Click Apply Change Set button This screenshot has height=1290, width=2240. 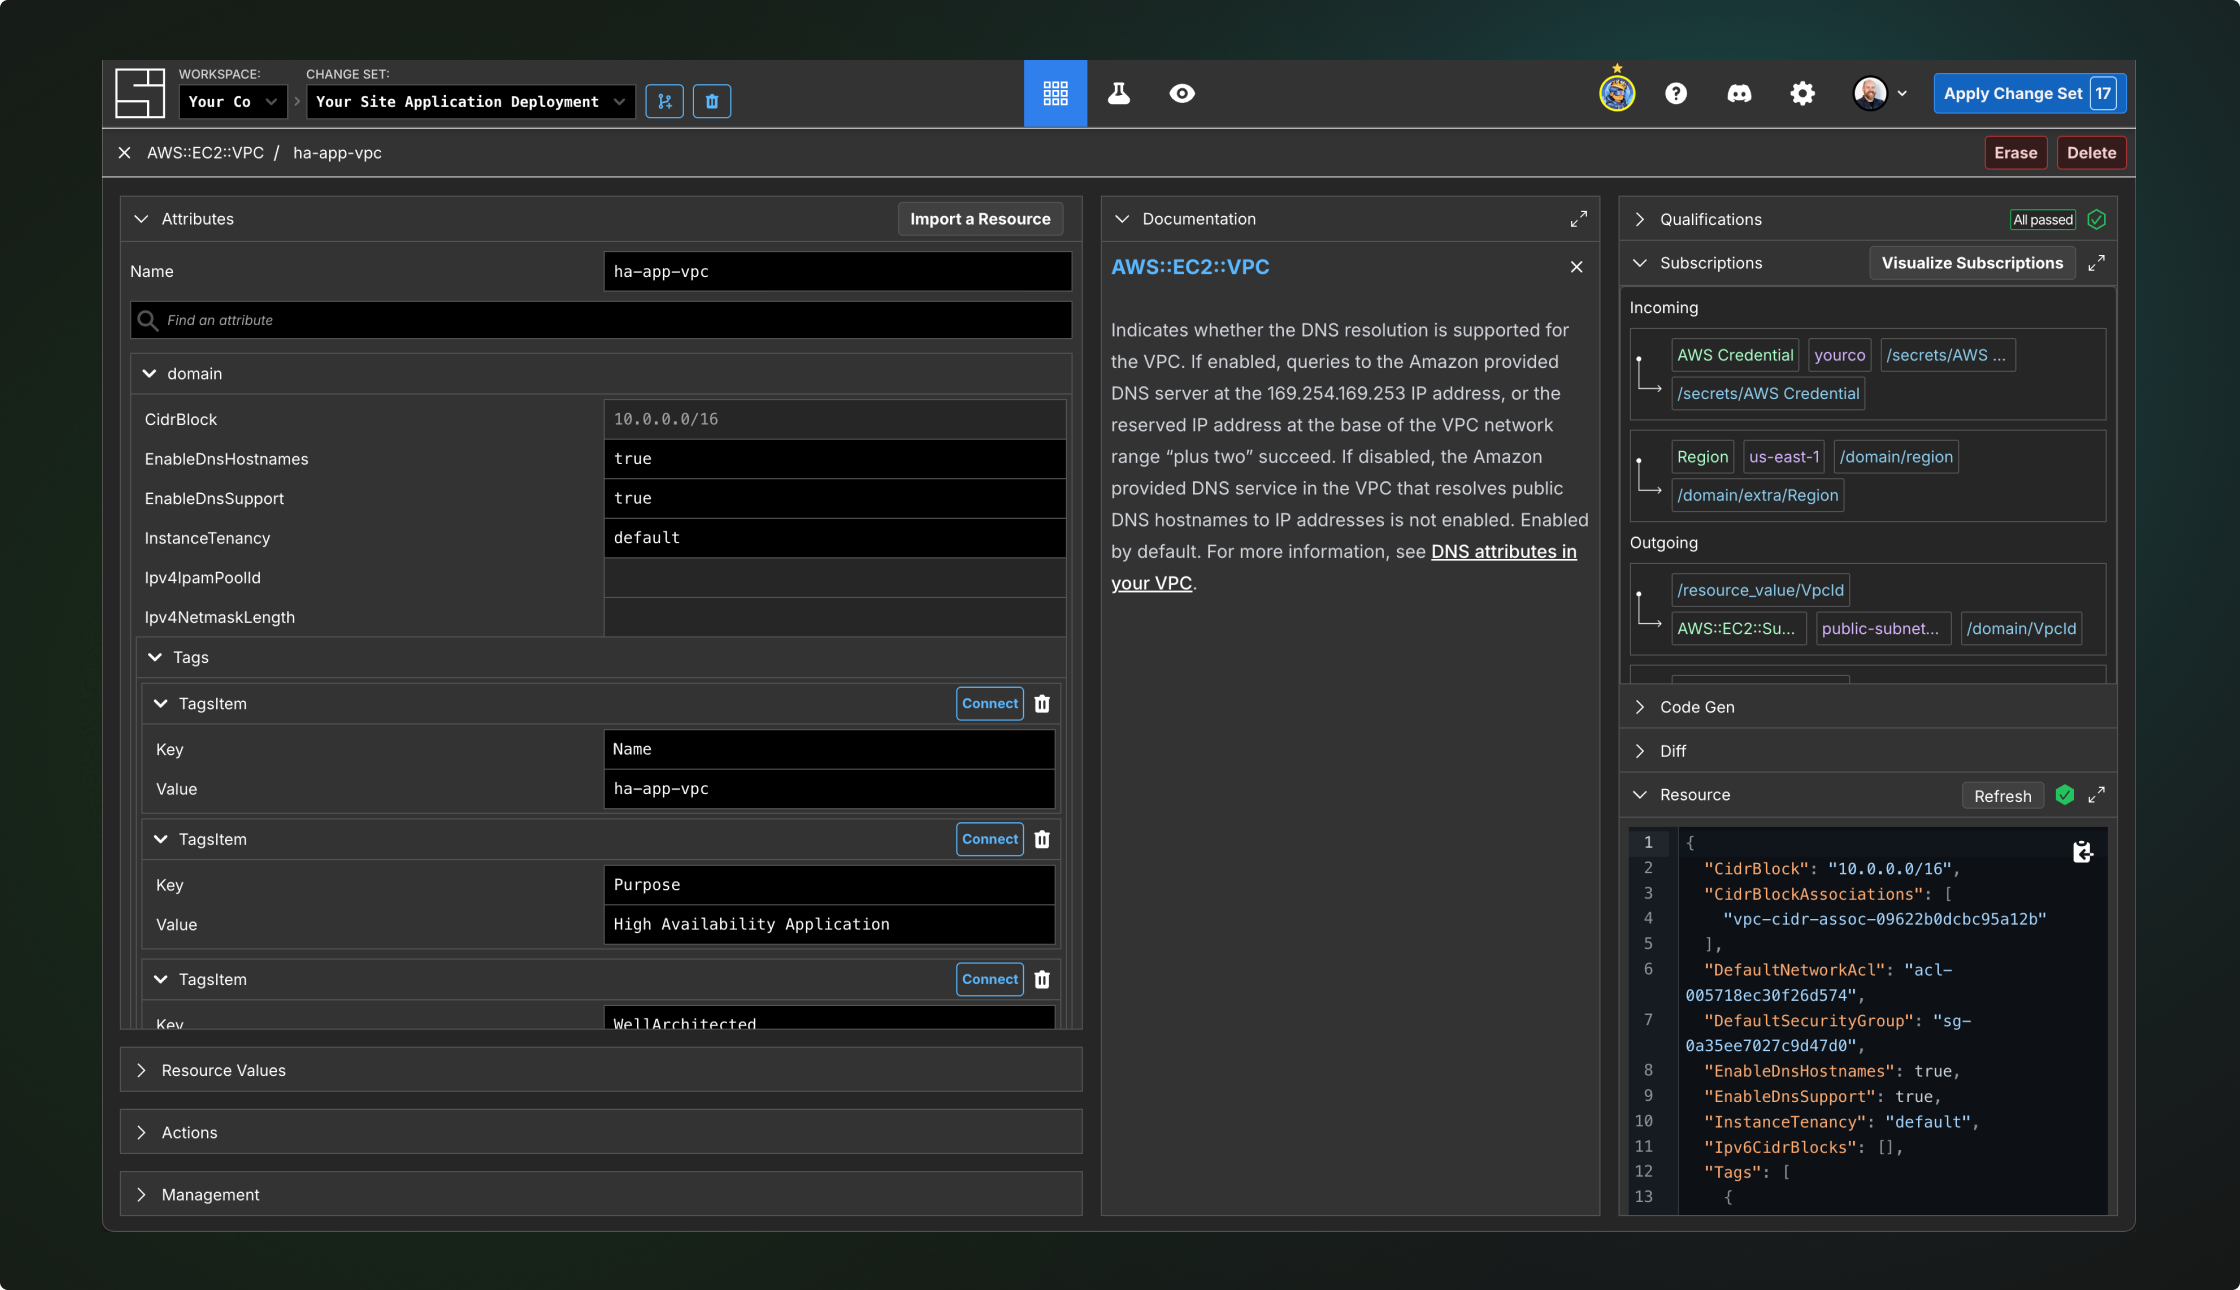click(2030, 93)
